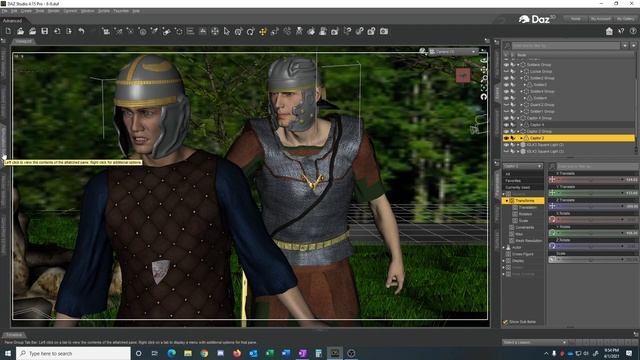Show the hidden Soldier1 Group

click(506, 111)
